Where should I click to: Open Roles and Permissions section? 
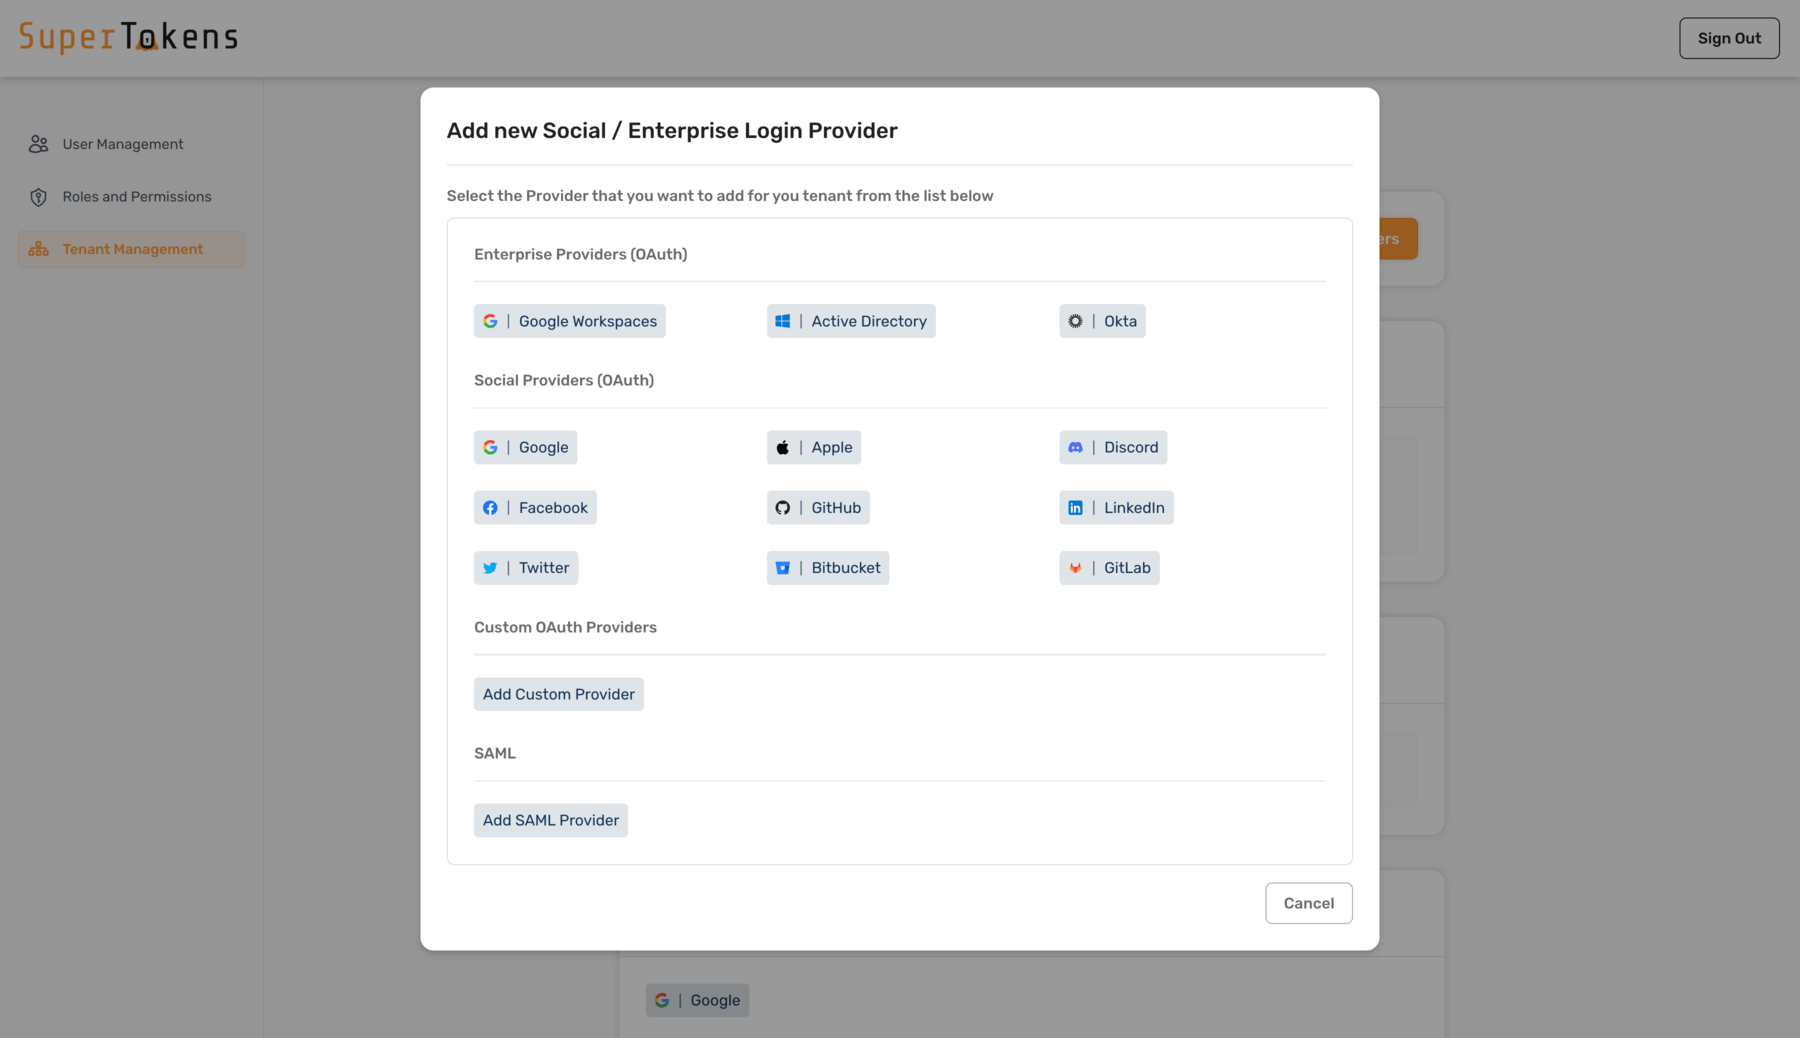[136, 197]
